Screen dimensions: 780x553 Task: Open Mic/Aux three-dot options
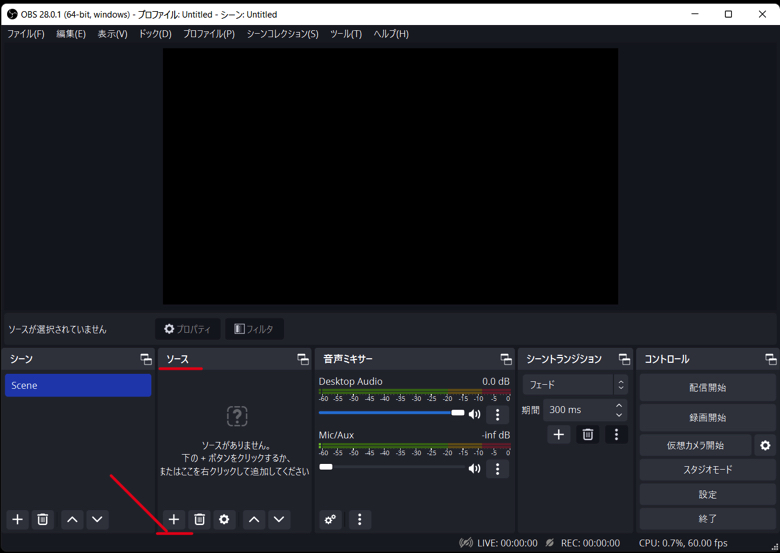(497, 468)
